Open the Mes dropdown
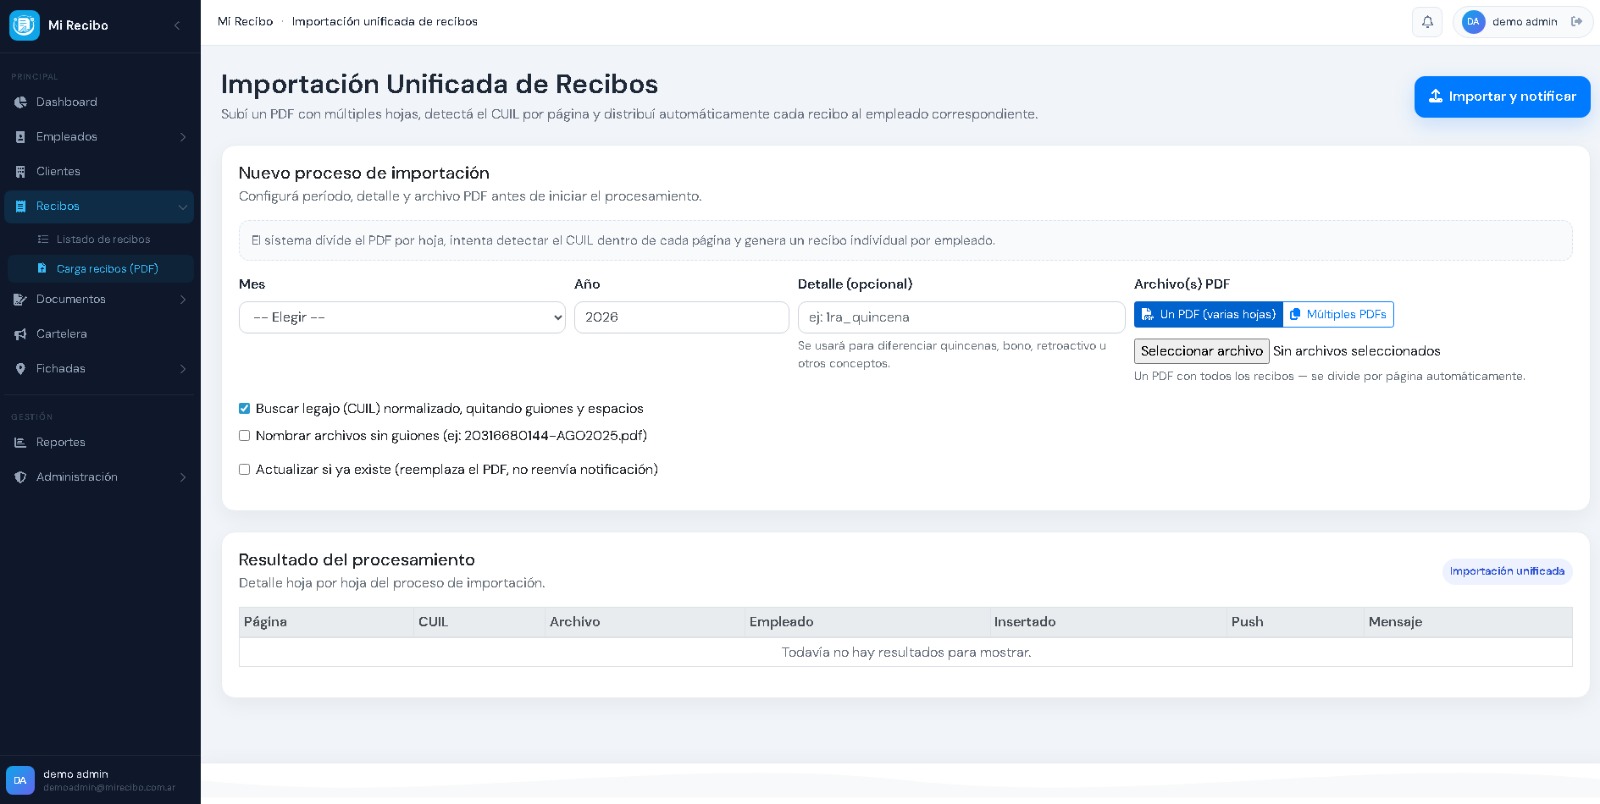Viewport: 1600px width, 804px height. pyautogui.click(x=402, y=317)
